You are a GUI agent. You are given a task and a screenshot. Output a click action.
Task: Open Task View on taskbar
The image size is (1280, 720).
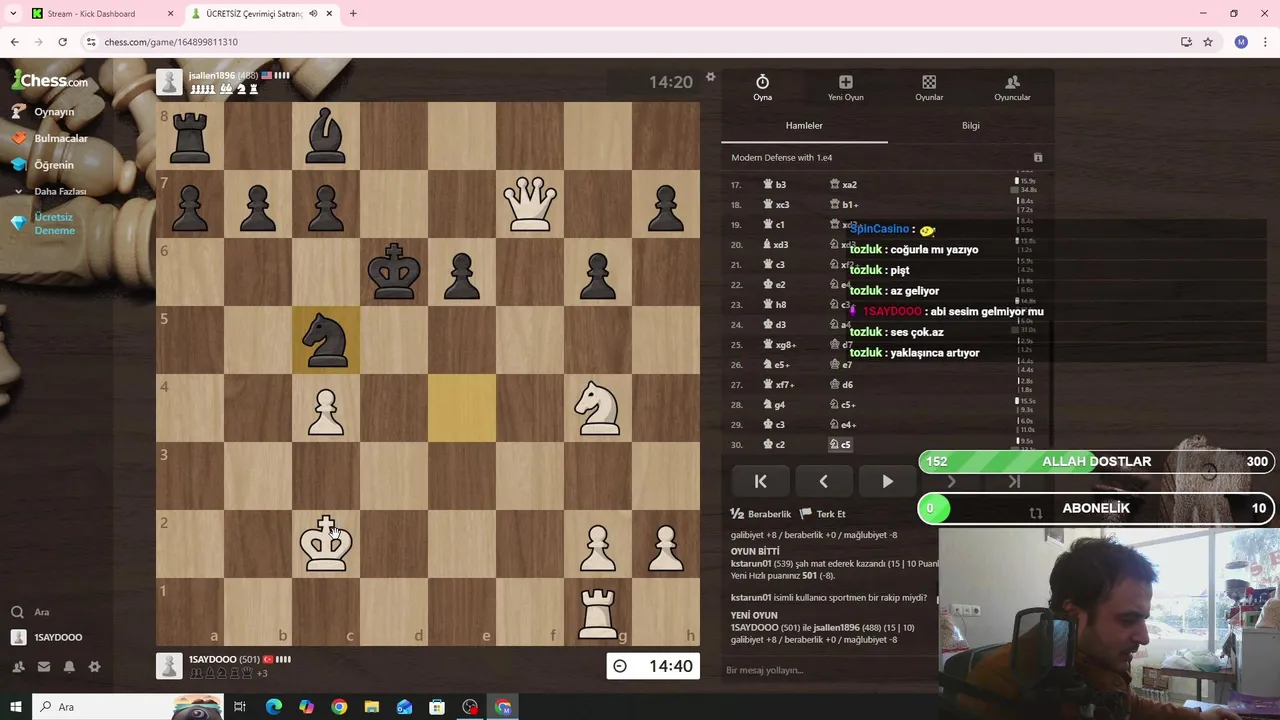point(240,707)
